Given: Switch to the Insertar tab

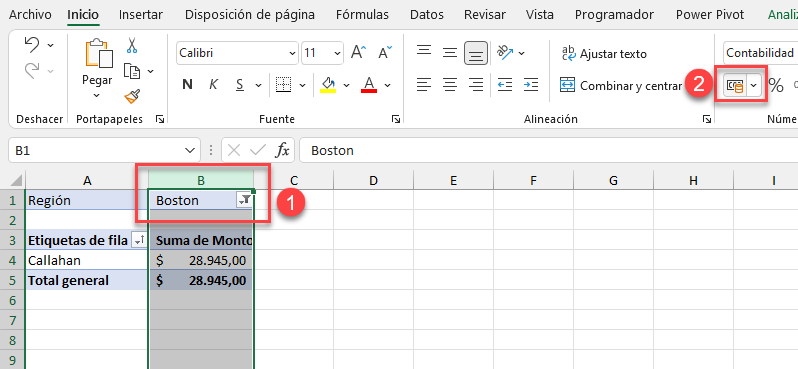Looking at the screenshot, I should [x=141, y=15].
